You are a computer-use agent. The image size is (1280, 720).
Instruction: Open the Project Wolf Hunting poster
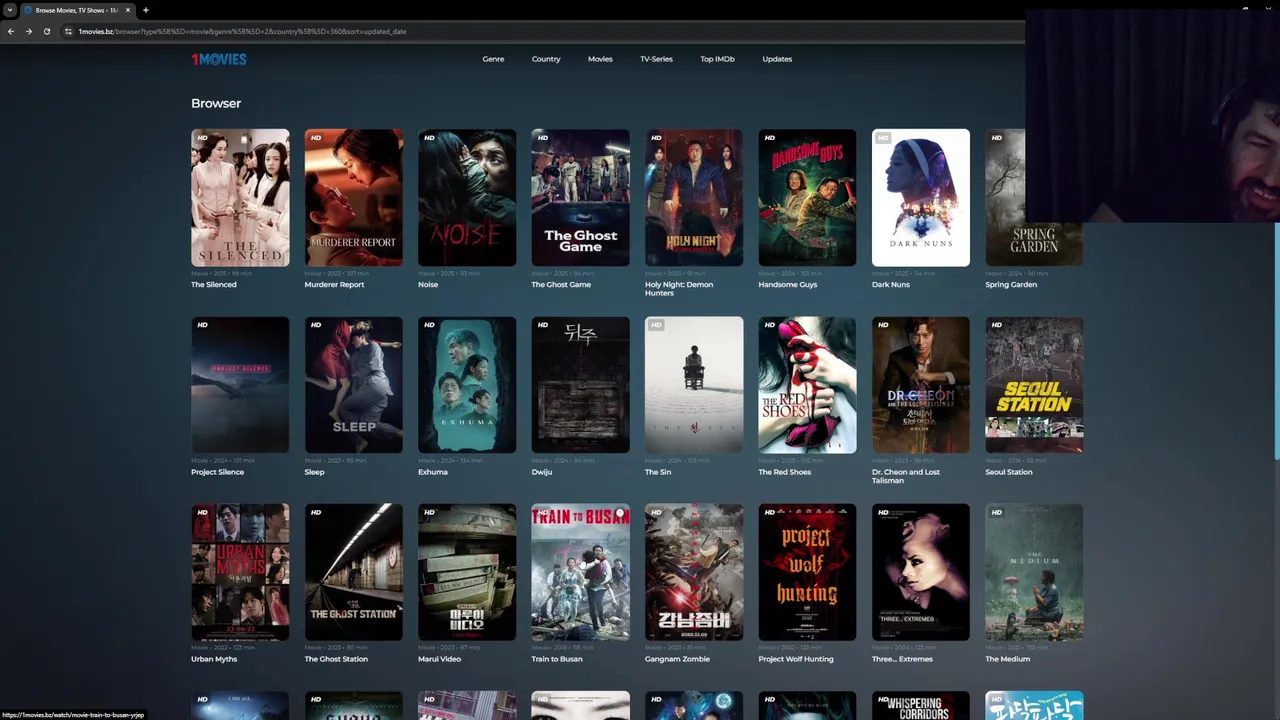point(807,572)
